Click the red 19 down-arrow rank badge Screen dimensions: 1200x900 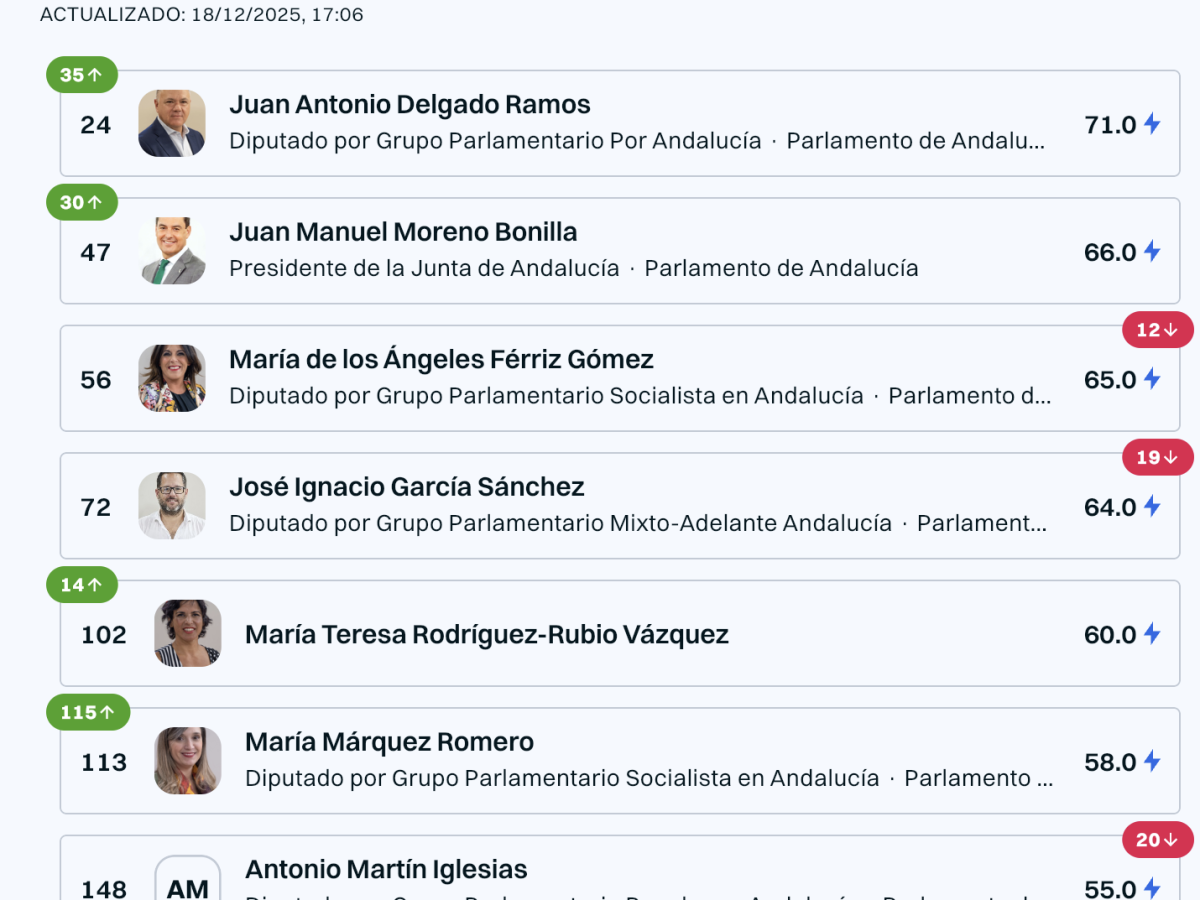click(1157, 457)
